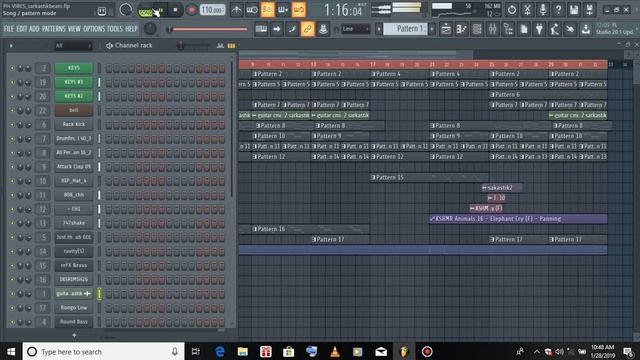Click the red record button

click(x=191, y=10)
